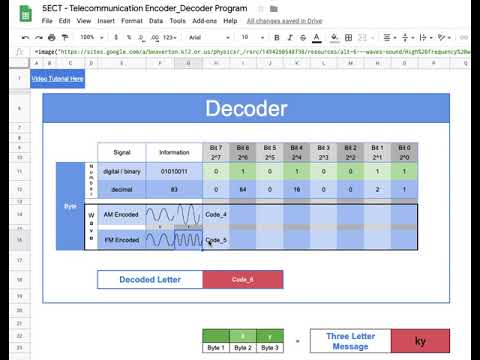Move document using the folder icon
480x360 pixels.
[274, 9]
